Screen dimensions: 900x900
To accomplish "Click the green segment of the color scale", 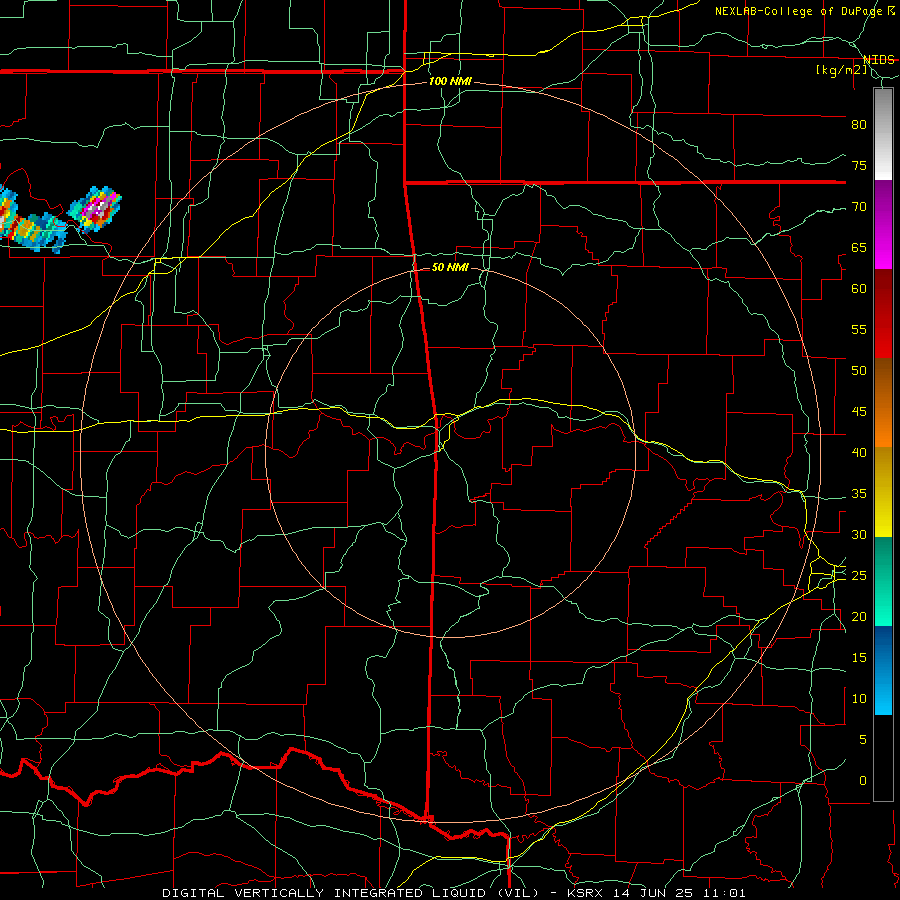I will coord(883,581).
